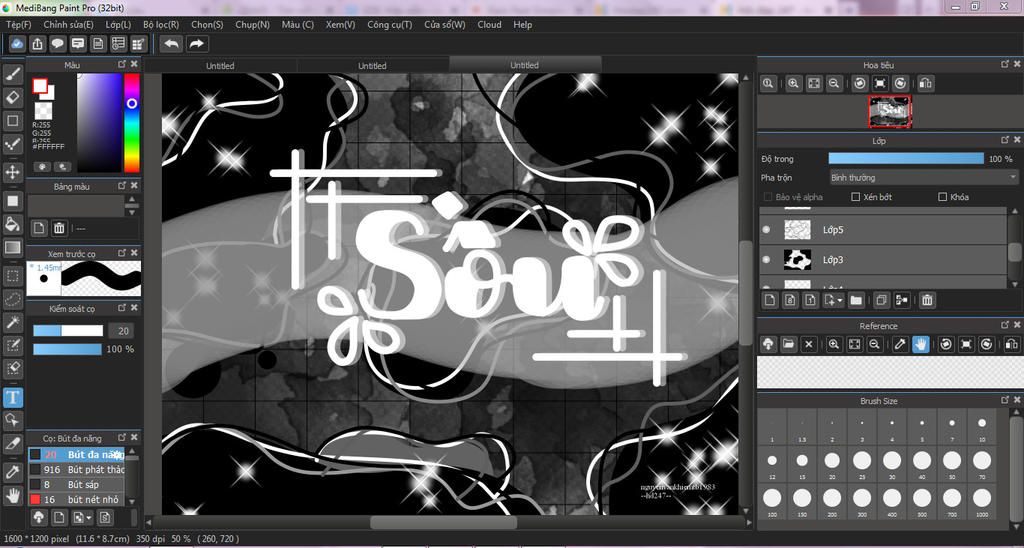Viewport: 1024px width, 548px height.
Task: Click the Lớp3 layer thumbnail
Action: 797,259
